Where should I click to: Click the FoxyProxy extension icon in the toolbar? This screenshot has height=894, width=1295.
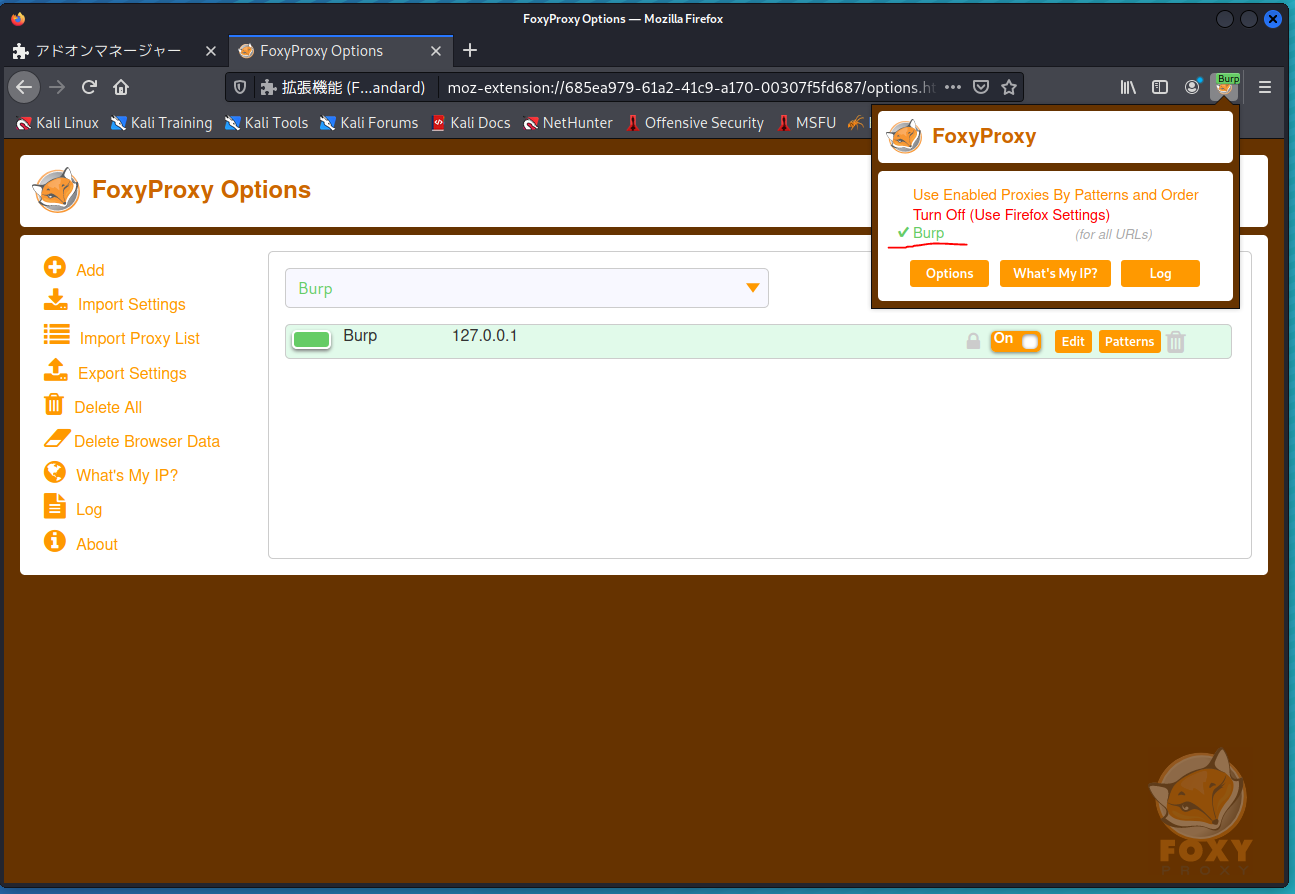coord(1225,87)
